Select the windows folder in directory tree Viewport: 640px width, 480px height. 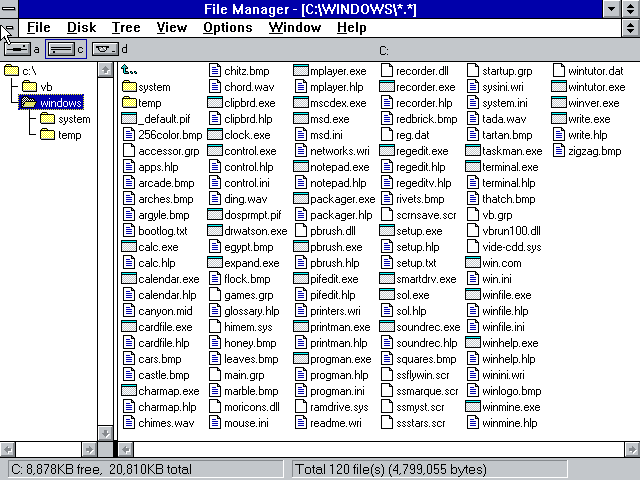28,103
